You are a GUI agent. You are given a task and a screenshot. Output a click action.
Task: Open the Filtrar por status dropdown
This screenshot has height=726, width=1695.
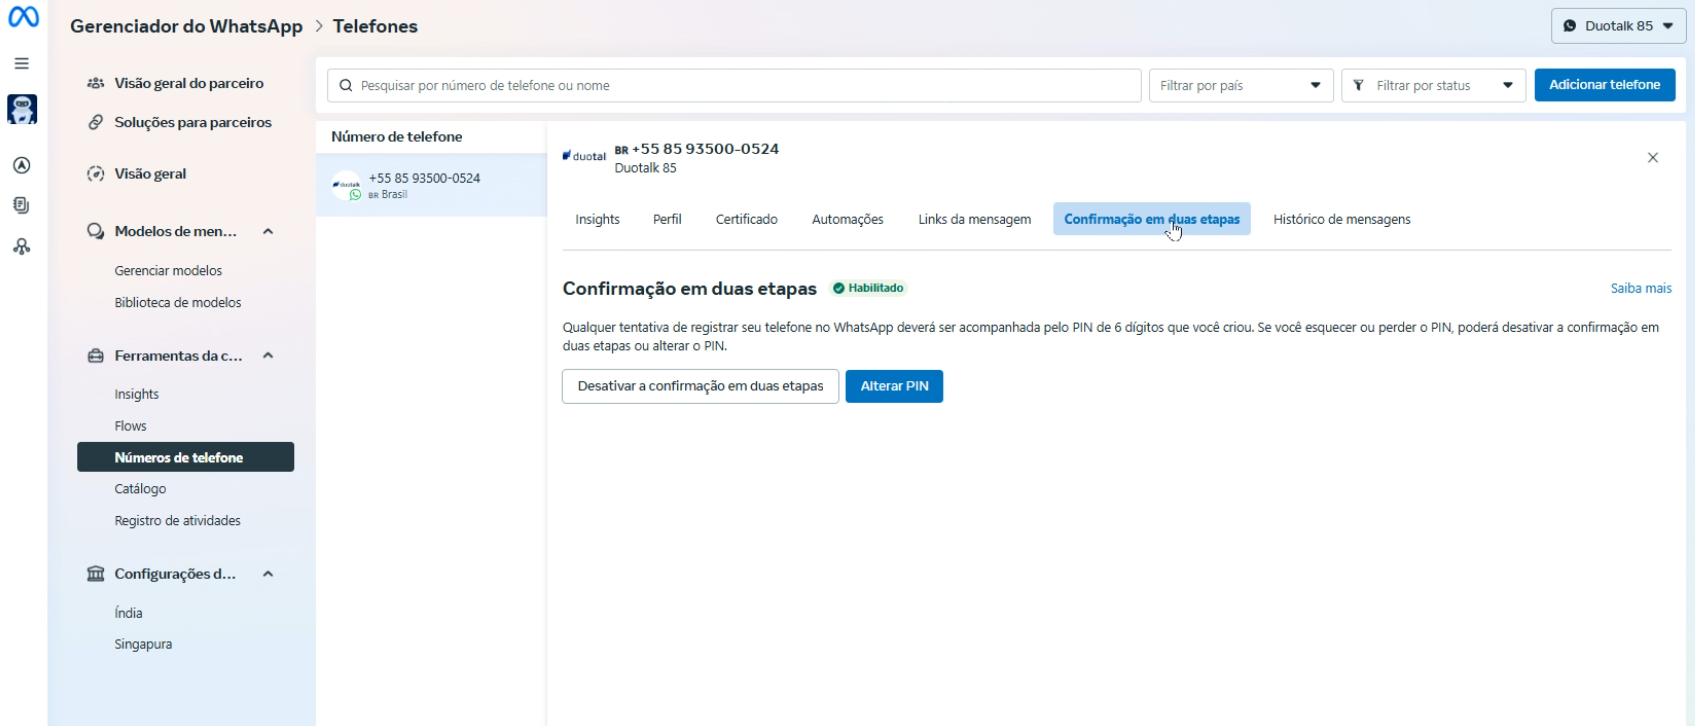(x=1433, y=86)
